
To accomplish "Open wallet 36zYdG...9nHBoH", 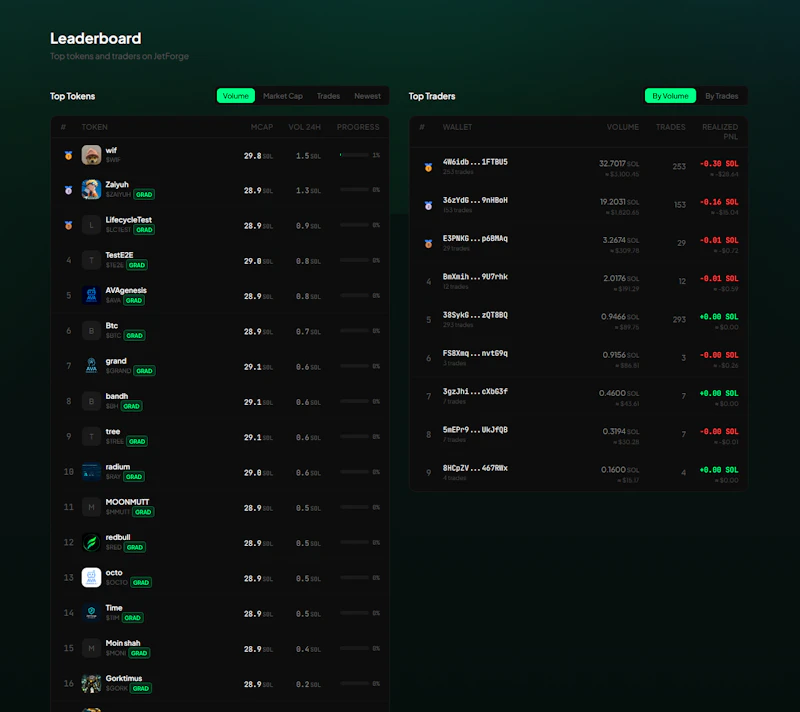I will (x=475, y=200).
